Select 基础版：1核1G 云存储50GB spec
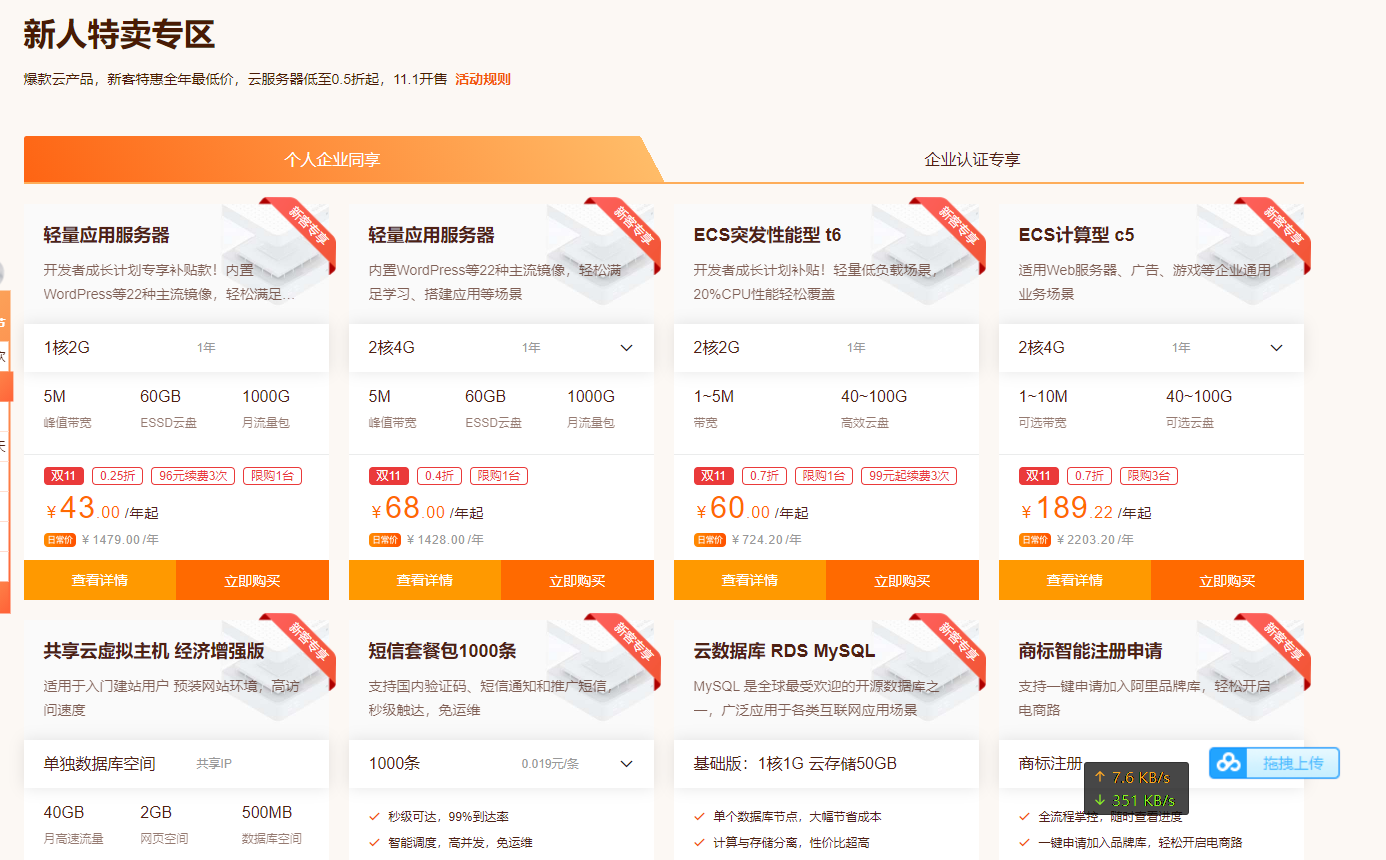1386x860 pixels. [x=826, y=764]
